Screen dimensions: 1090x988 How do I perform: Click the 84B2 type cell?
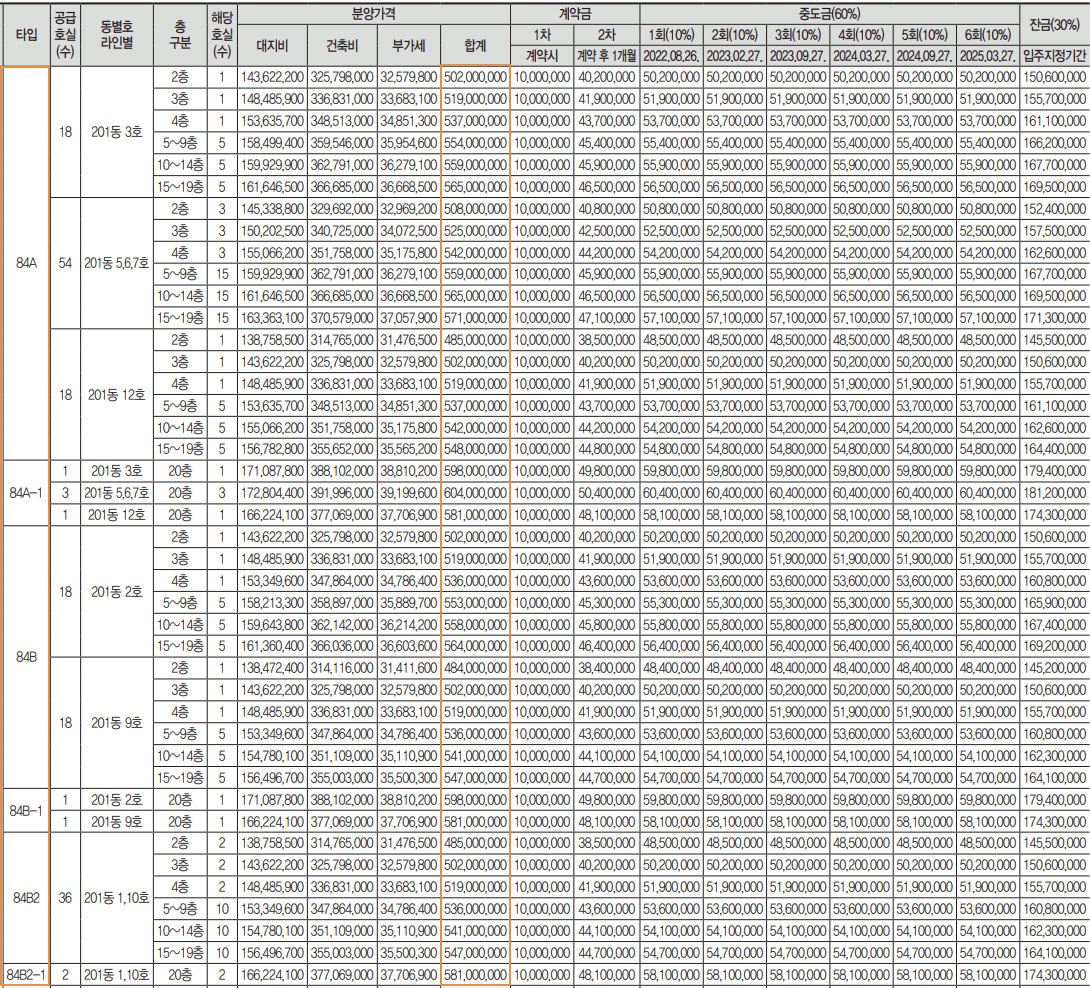tap(26, 898)
